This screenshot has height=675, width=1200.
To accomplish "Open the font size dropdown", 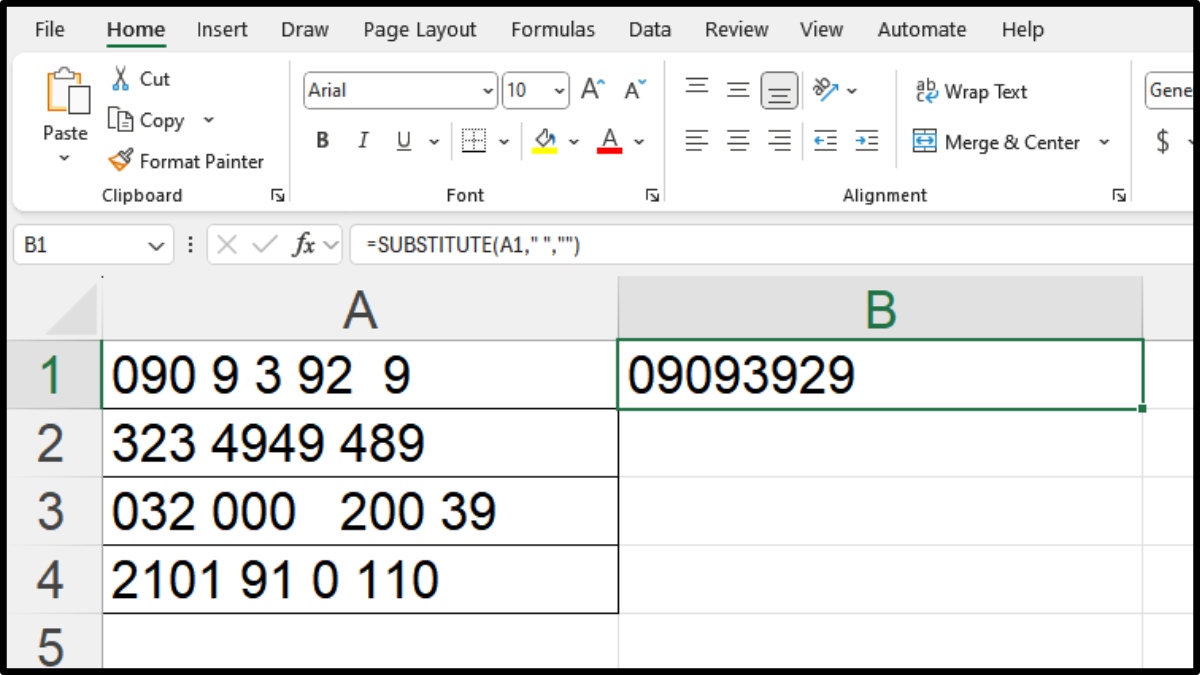I will tap(557, 90).
